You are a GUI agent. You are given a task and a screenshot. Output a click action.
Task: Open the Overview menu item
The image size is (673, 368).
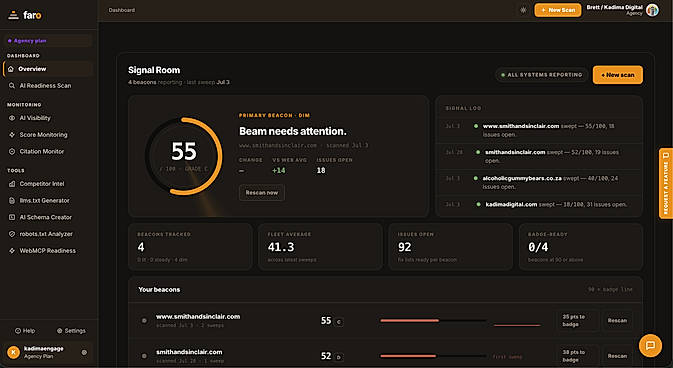click(x=48, y=69)
